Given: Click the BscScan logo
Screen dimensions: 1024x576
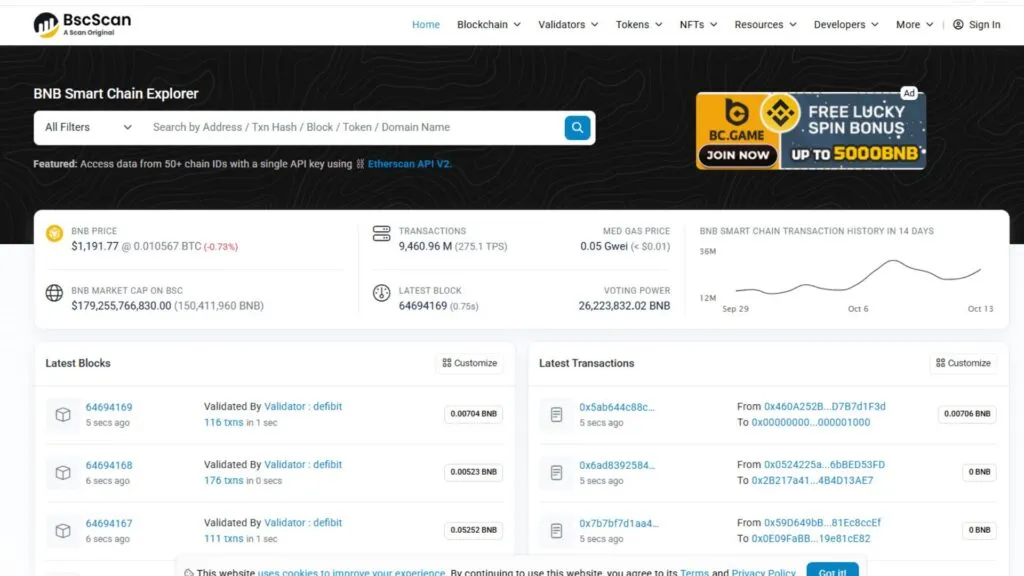Looking at the screenshot, I should pos(82,24).
